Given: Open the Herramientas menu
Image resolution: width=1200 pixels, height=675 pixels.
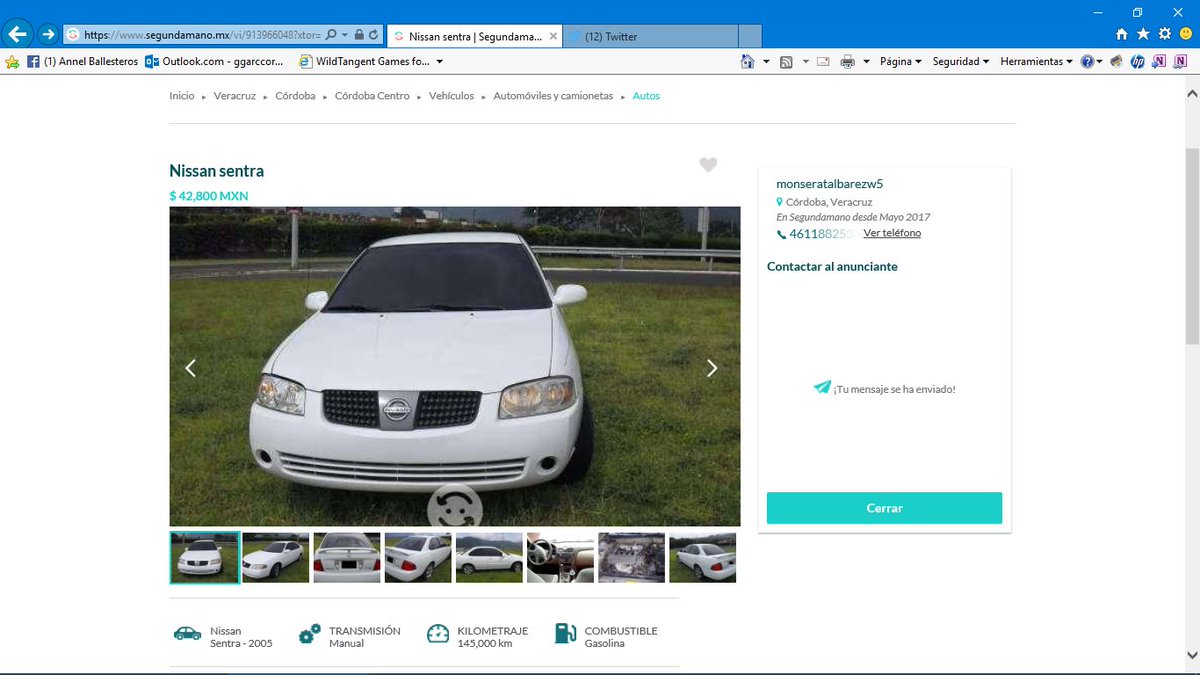Looking at the screenshot, I should click(x=1036, y=62).
